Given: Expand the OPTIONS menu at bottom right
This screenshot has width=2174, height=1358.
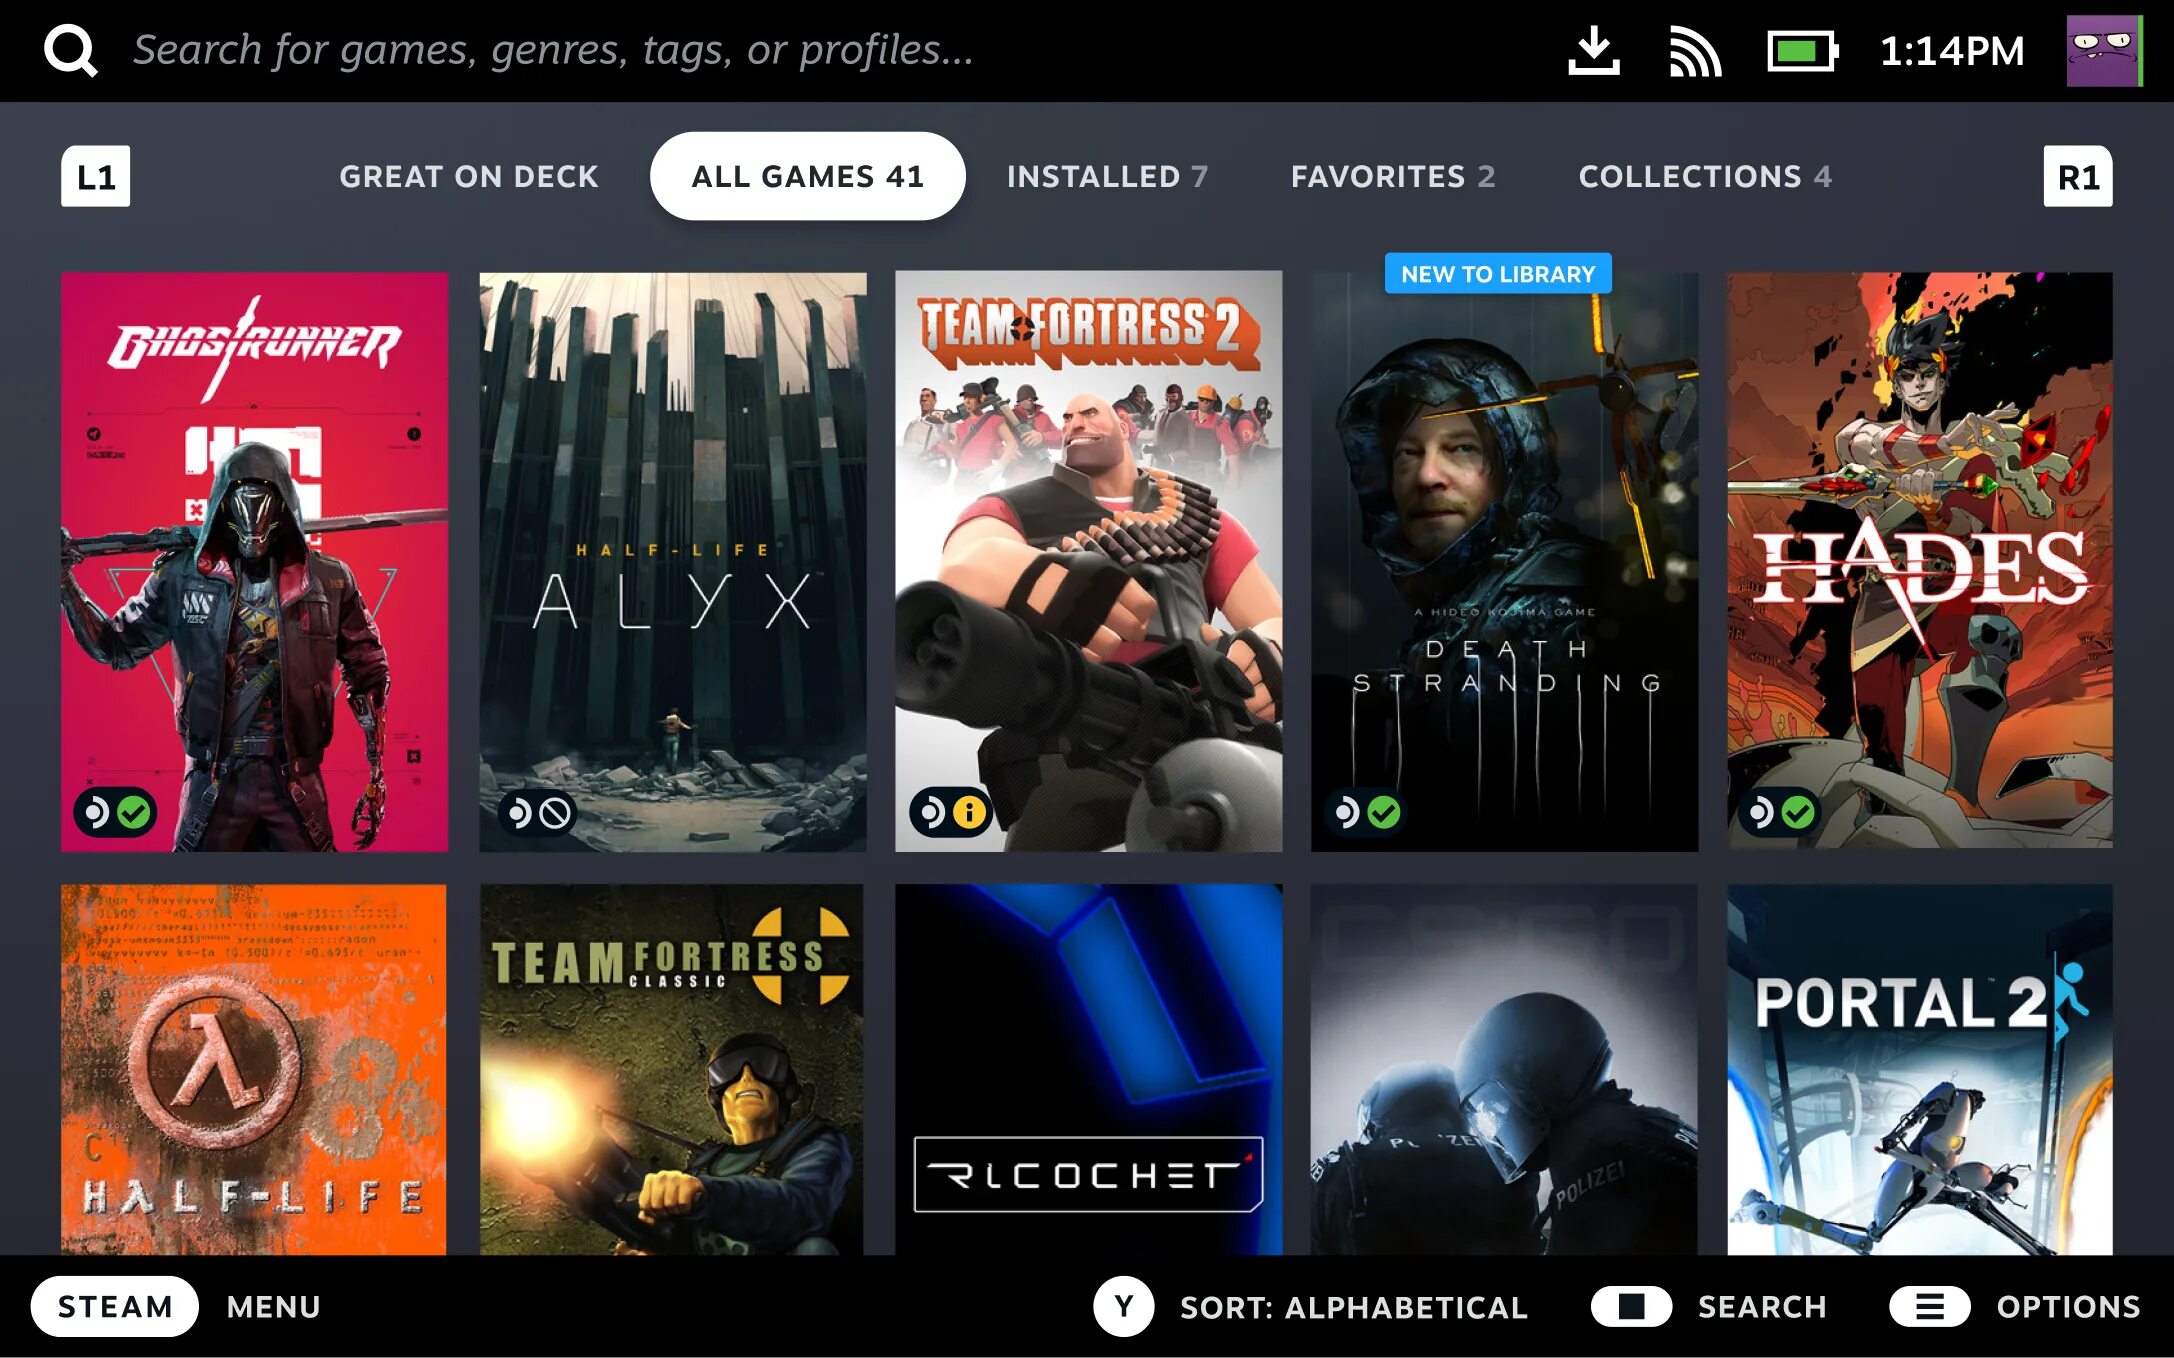Looking at the screenshot, I should click(2018, 1303).
